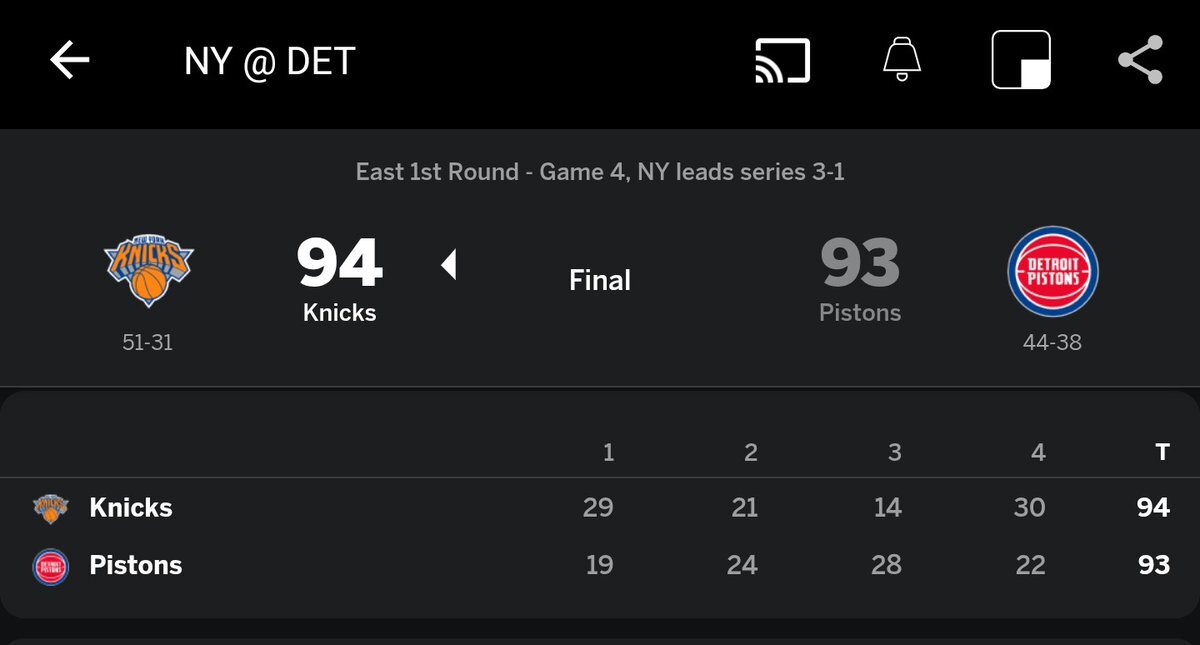Open the Pistons team name under score
This screenshot has width=1200, height=645.
click(x=860, y=313)
